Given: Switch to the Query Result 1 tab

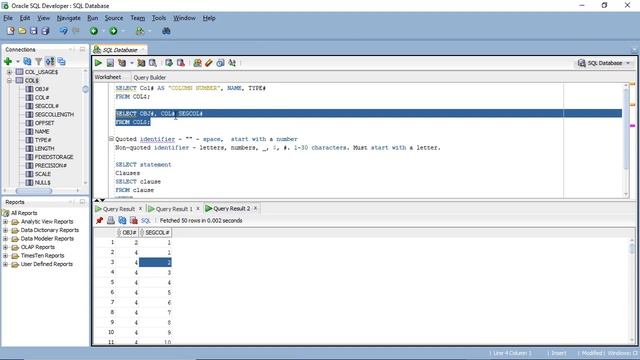Looking at the screenshot, I should pyautogui.click(x=174, y=209).
